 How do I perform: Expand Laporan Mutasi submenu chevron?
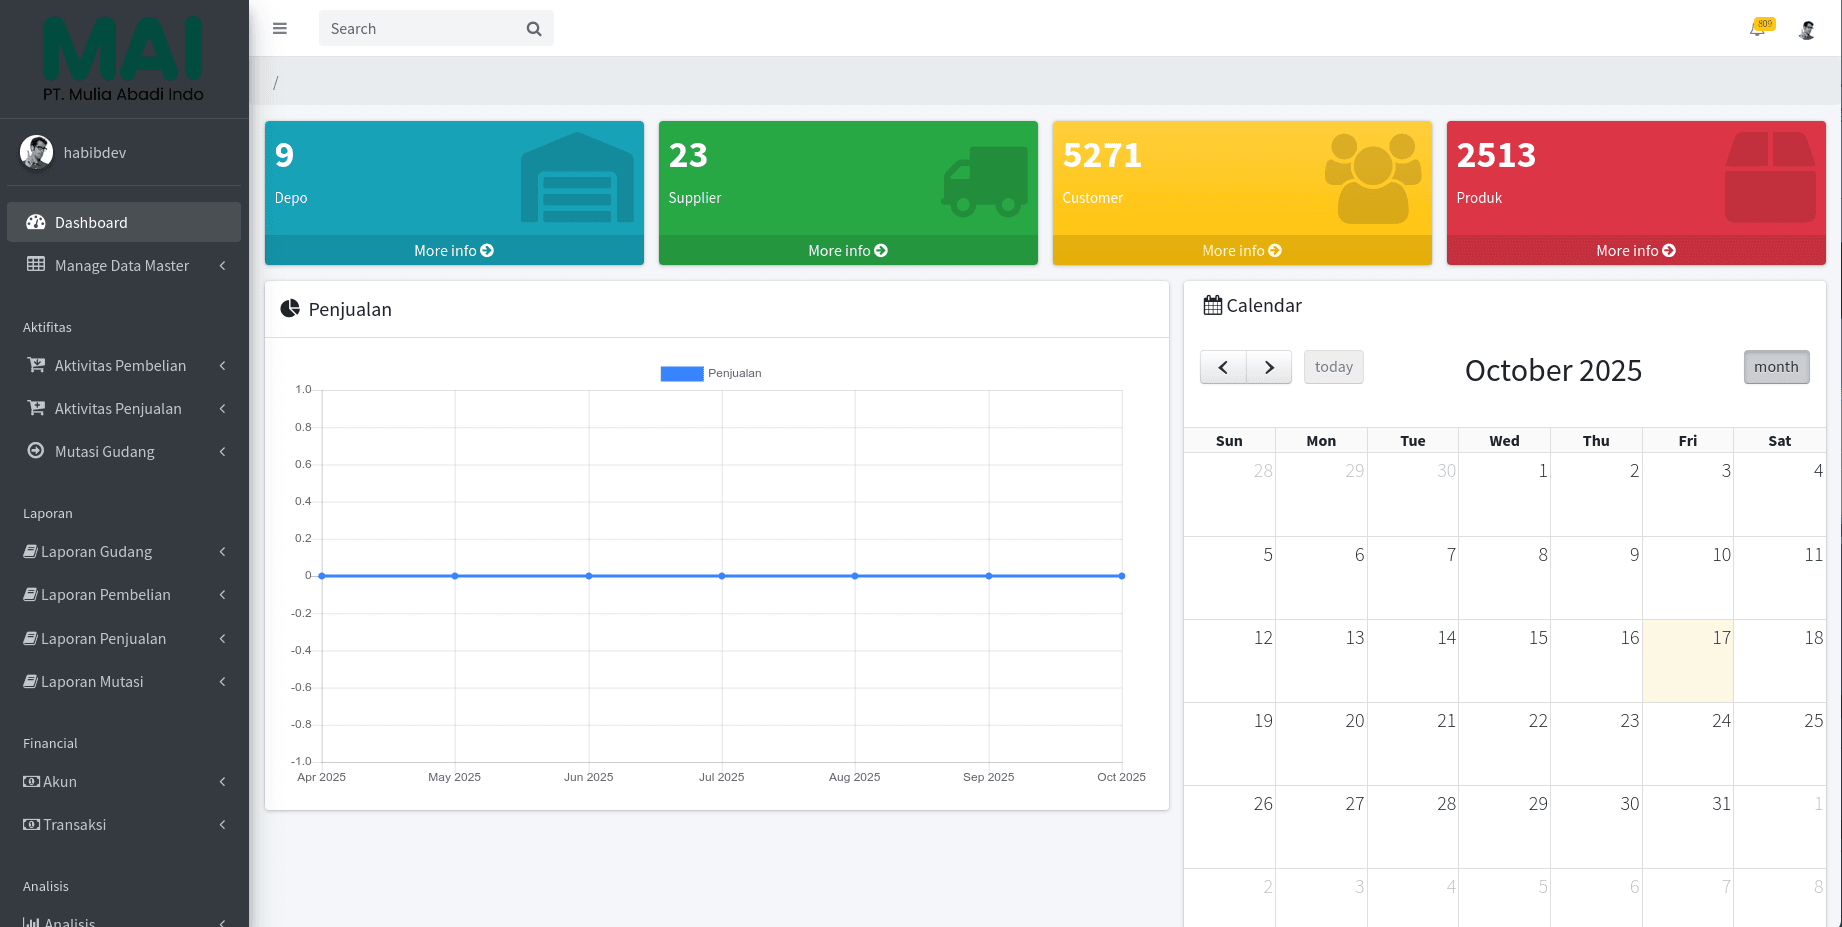(222, 681)
